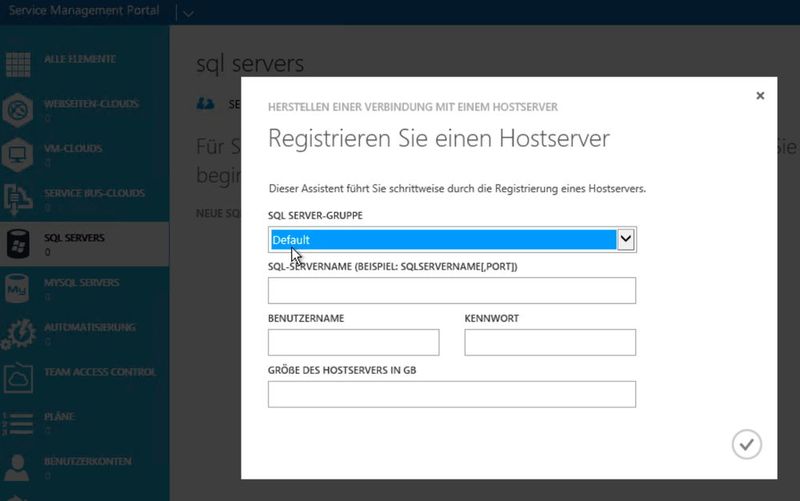Open the Alle Elemente grid icon
Image resolution: width=800 pixels, height=501 pixels.
18,65
